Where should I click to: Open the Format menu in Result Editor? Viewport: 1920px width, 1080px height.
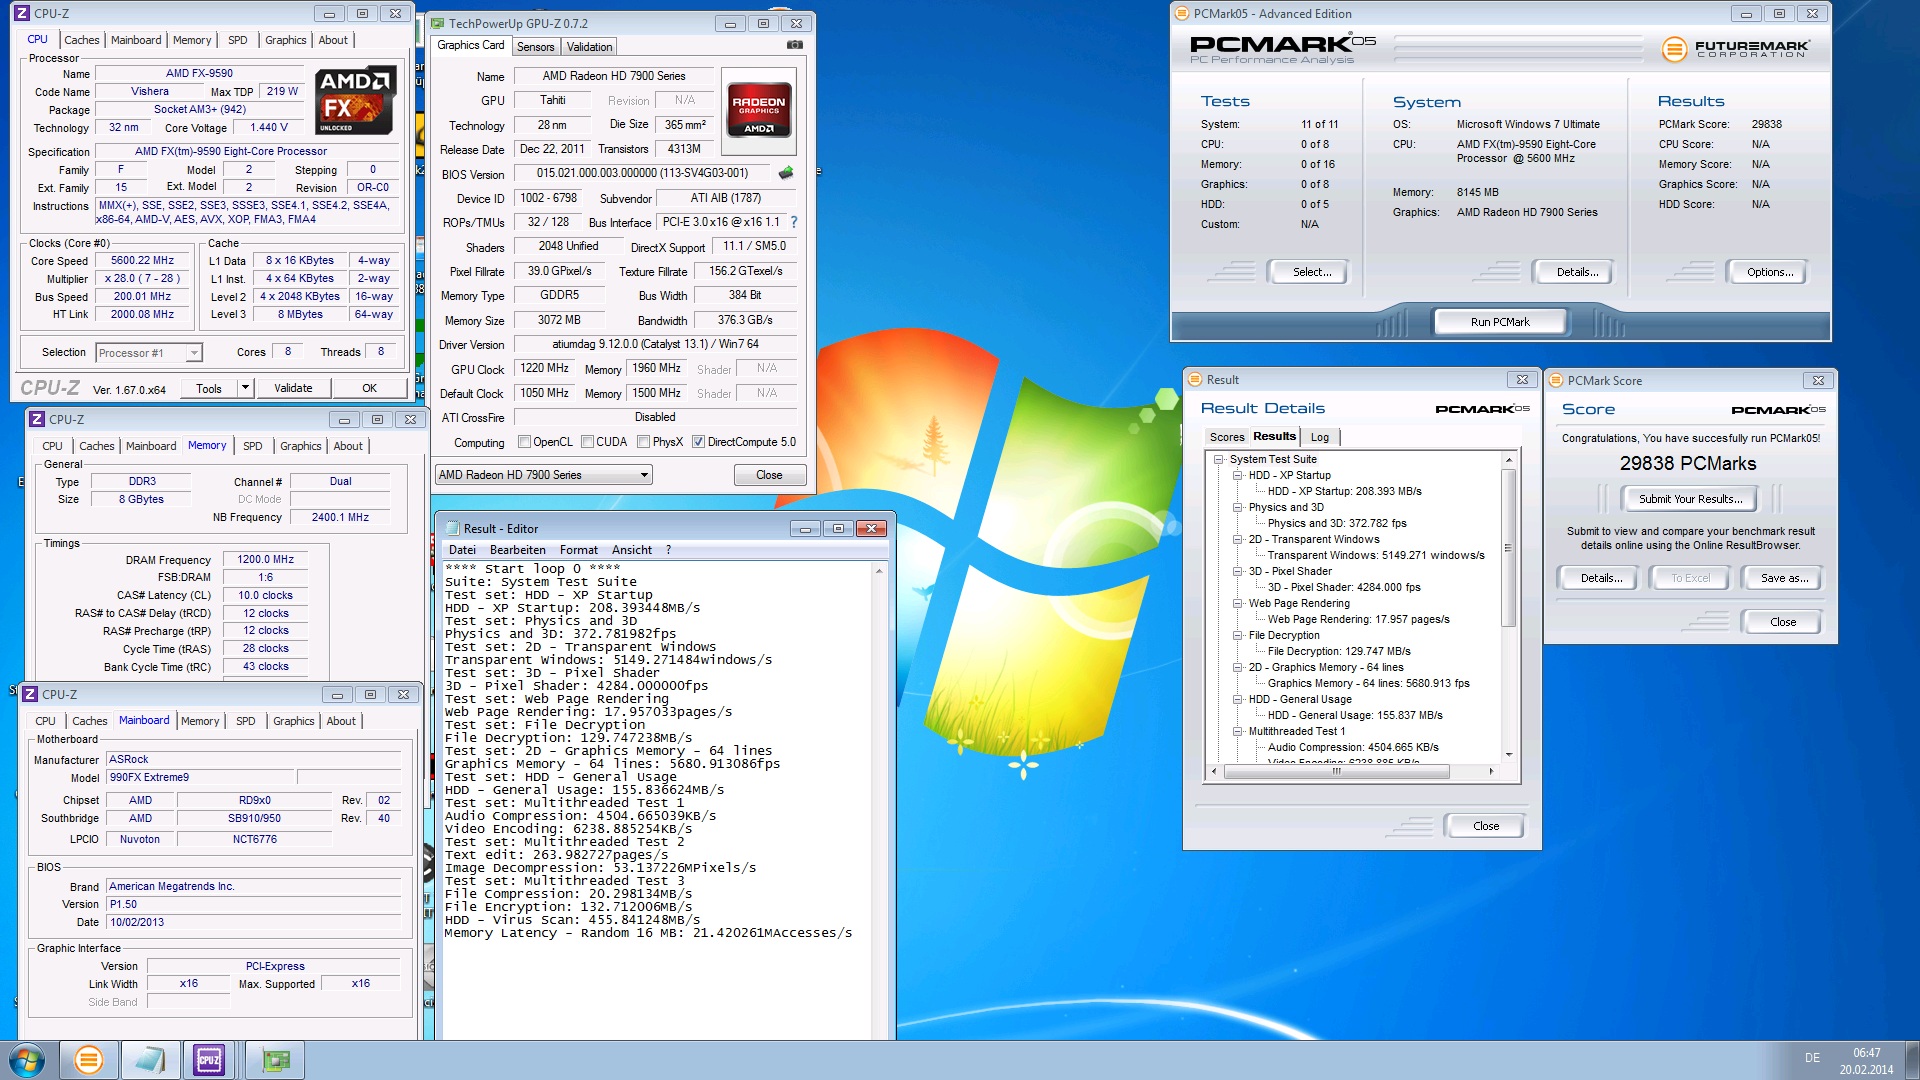pyautogui.click(x=579, y=550)
